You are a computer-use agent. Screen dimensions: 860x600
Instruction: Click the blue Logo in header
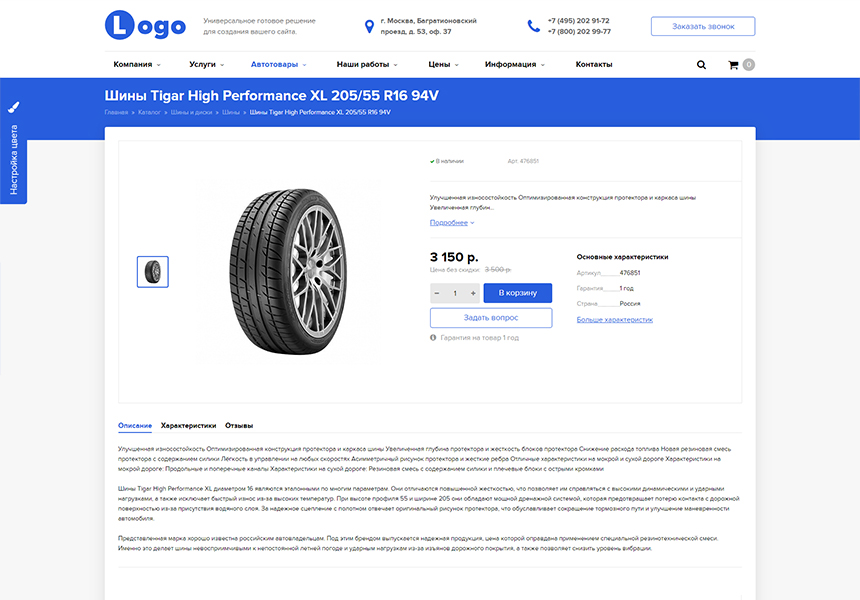point(145,26)
